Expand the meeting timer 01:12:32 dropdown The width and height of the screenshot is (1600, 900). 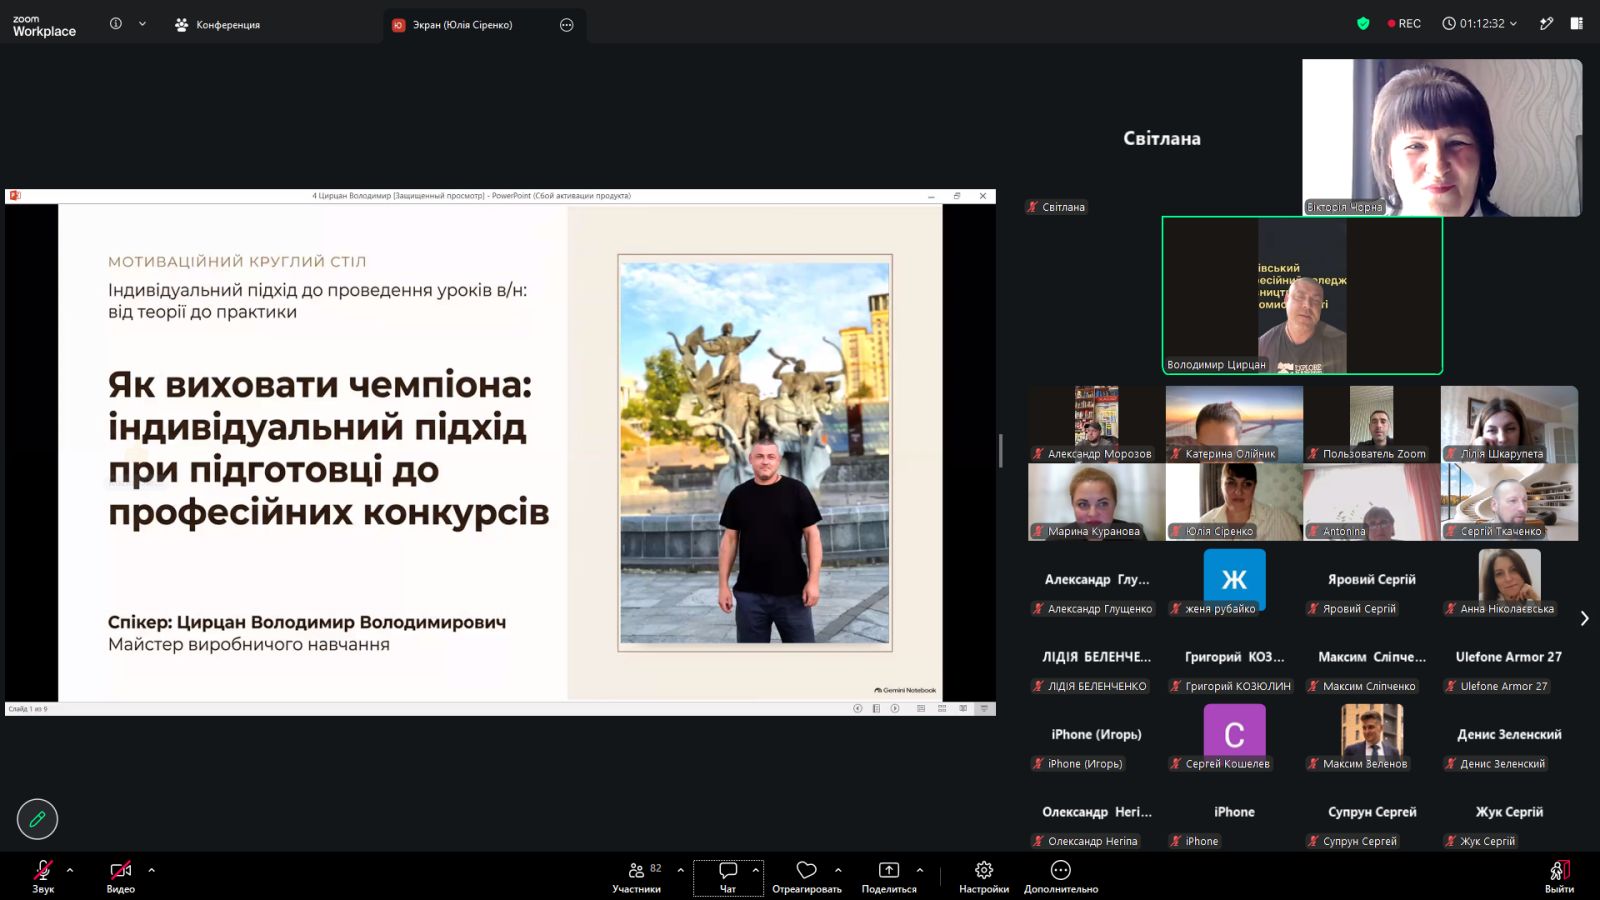1479,23
